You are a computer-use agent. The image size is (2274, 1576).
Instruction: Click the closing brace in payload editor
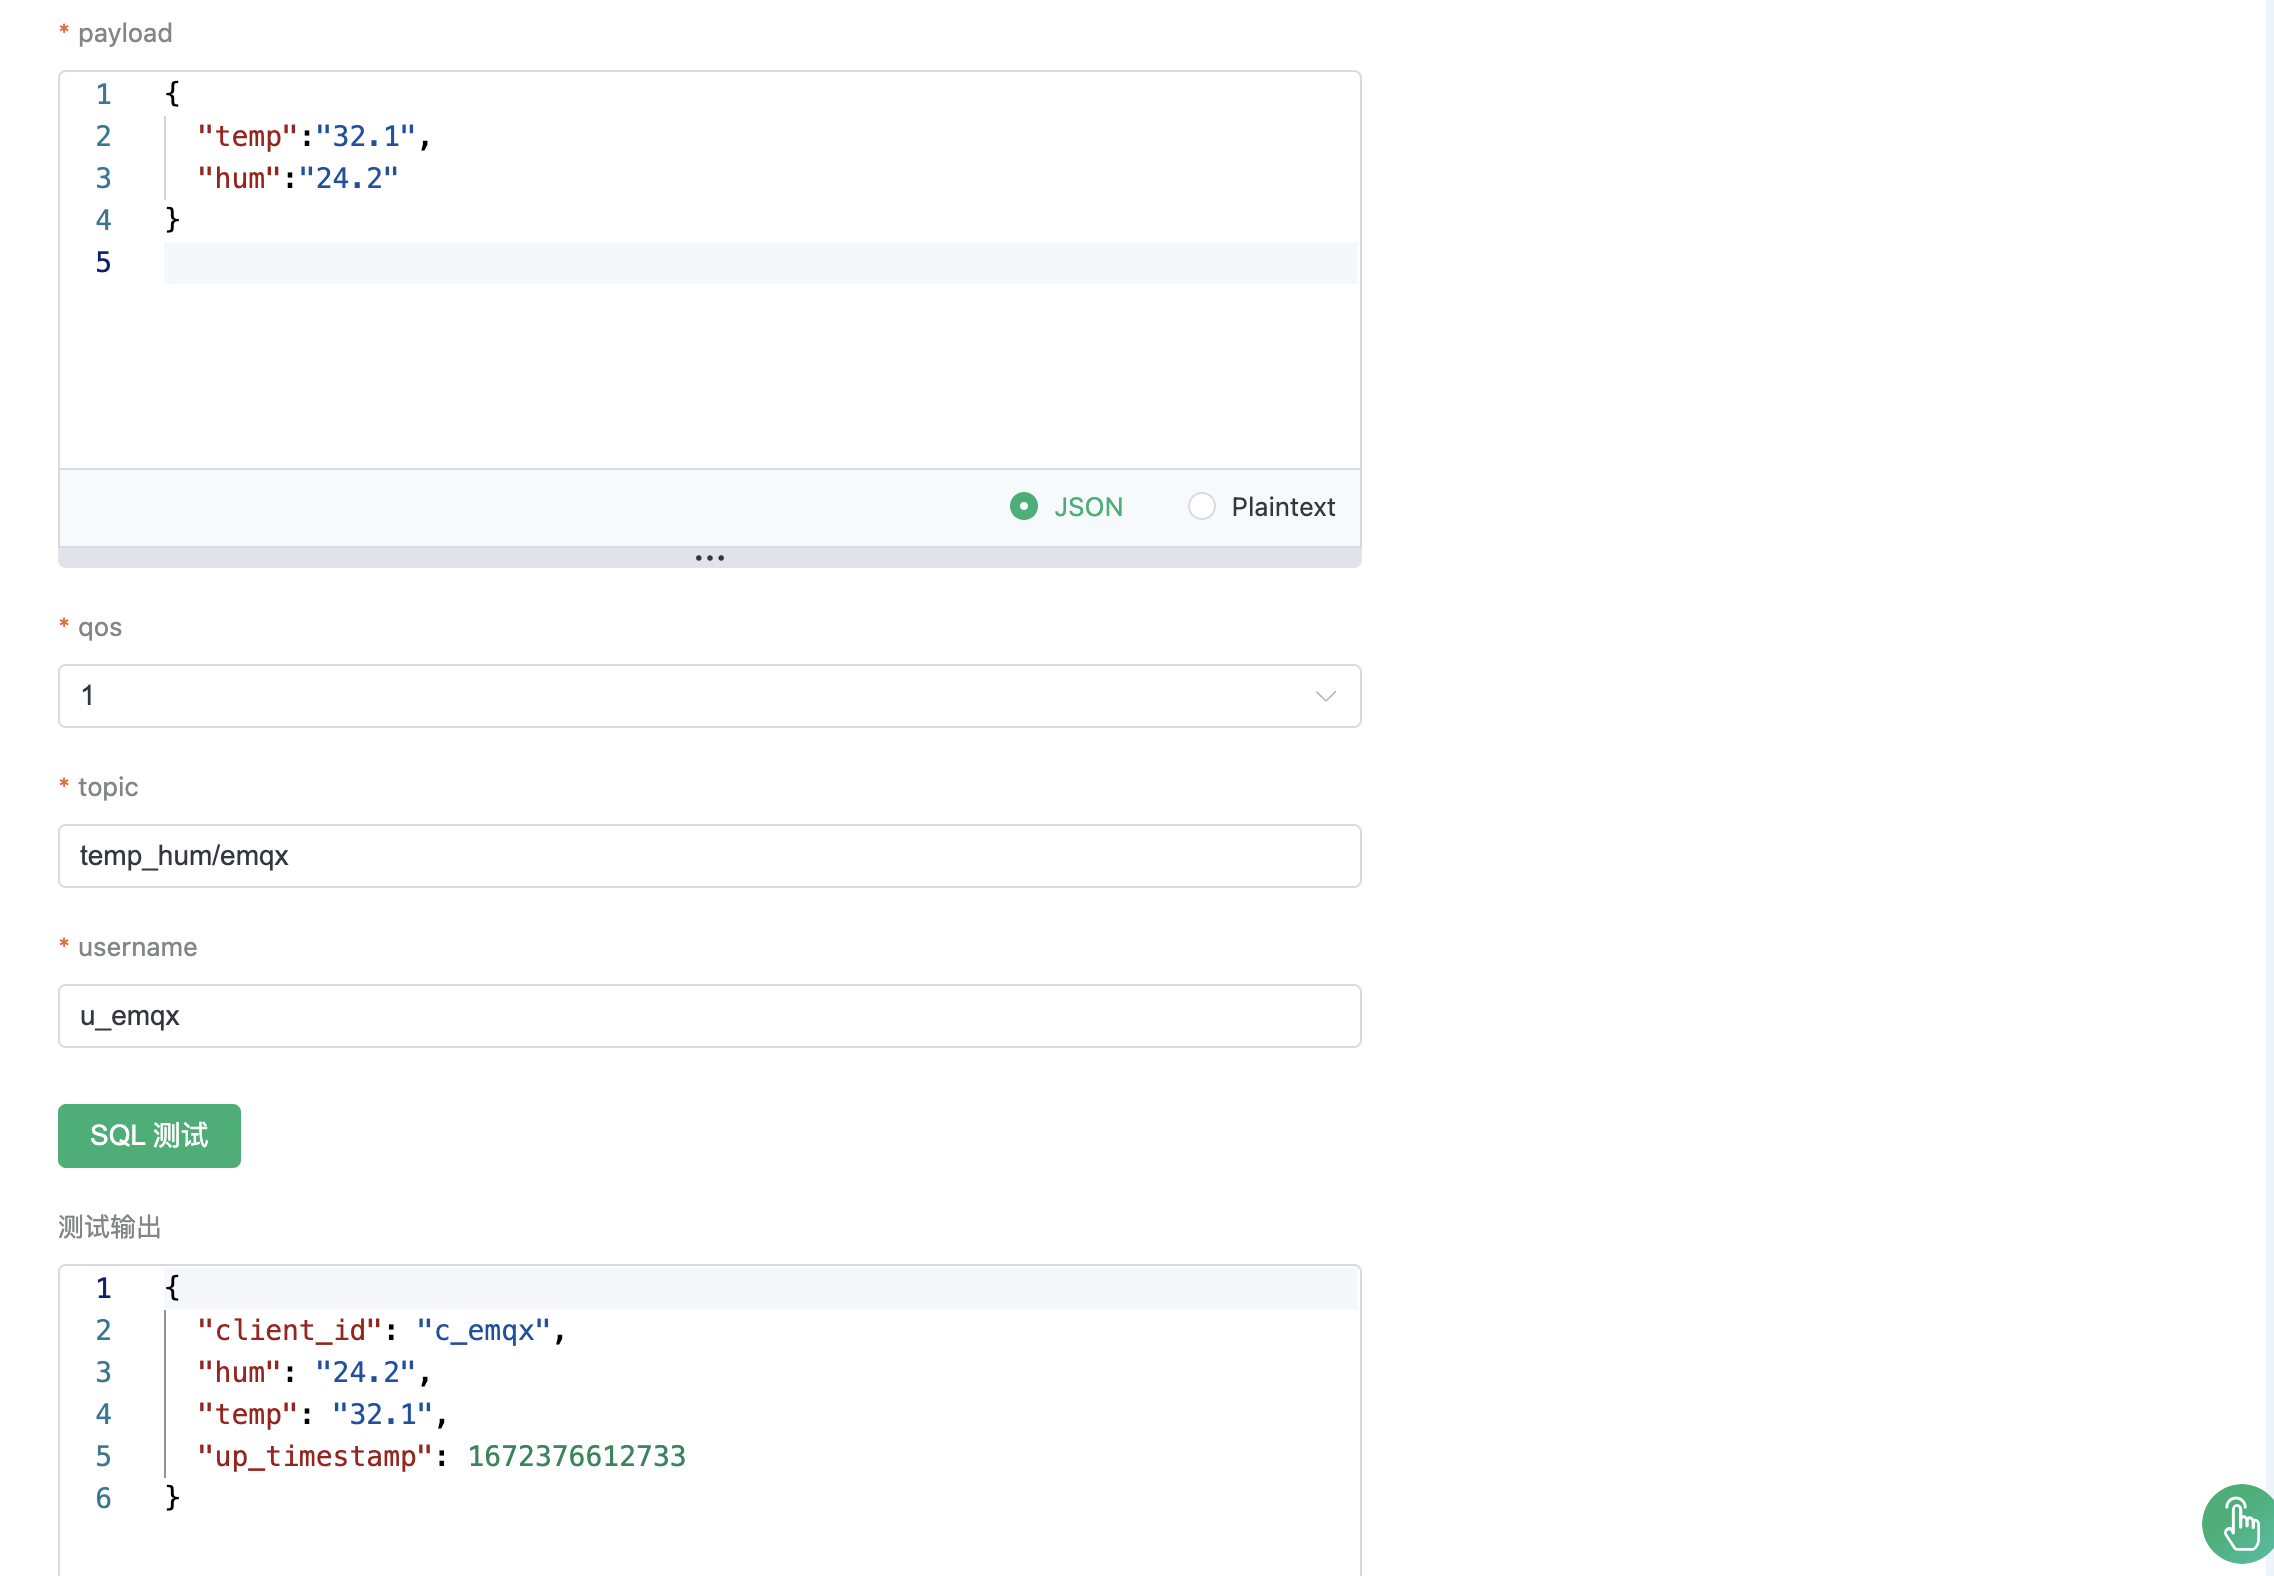tap(172, 220)
